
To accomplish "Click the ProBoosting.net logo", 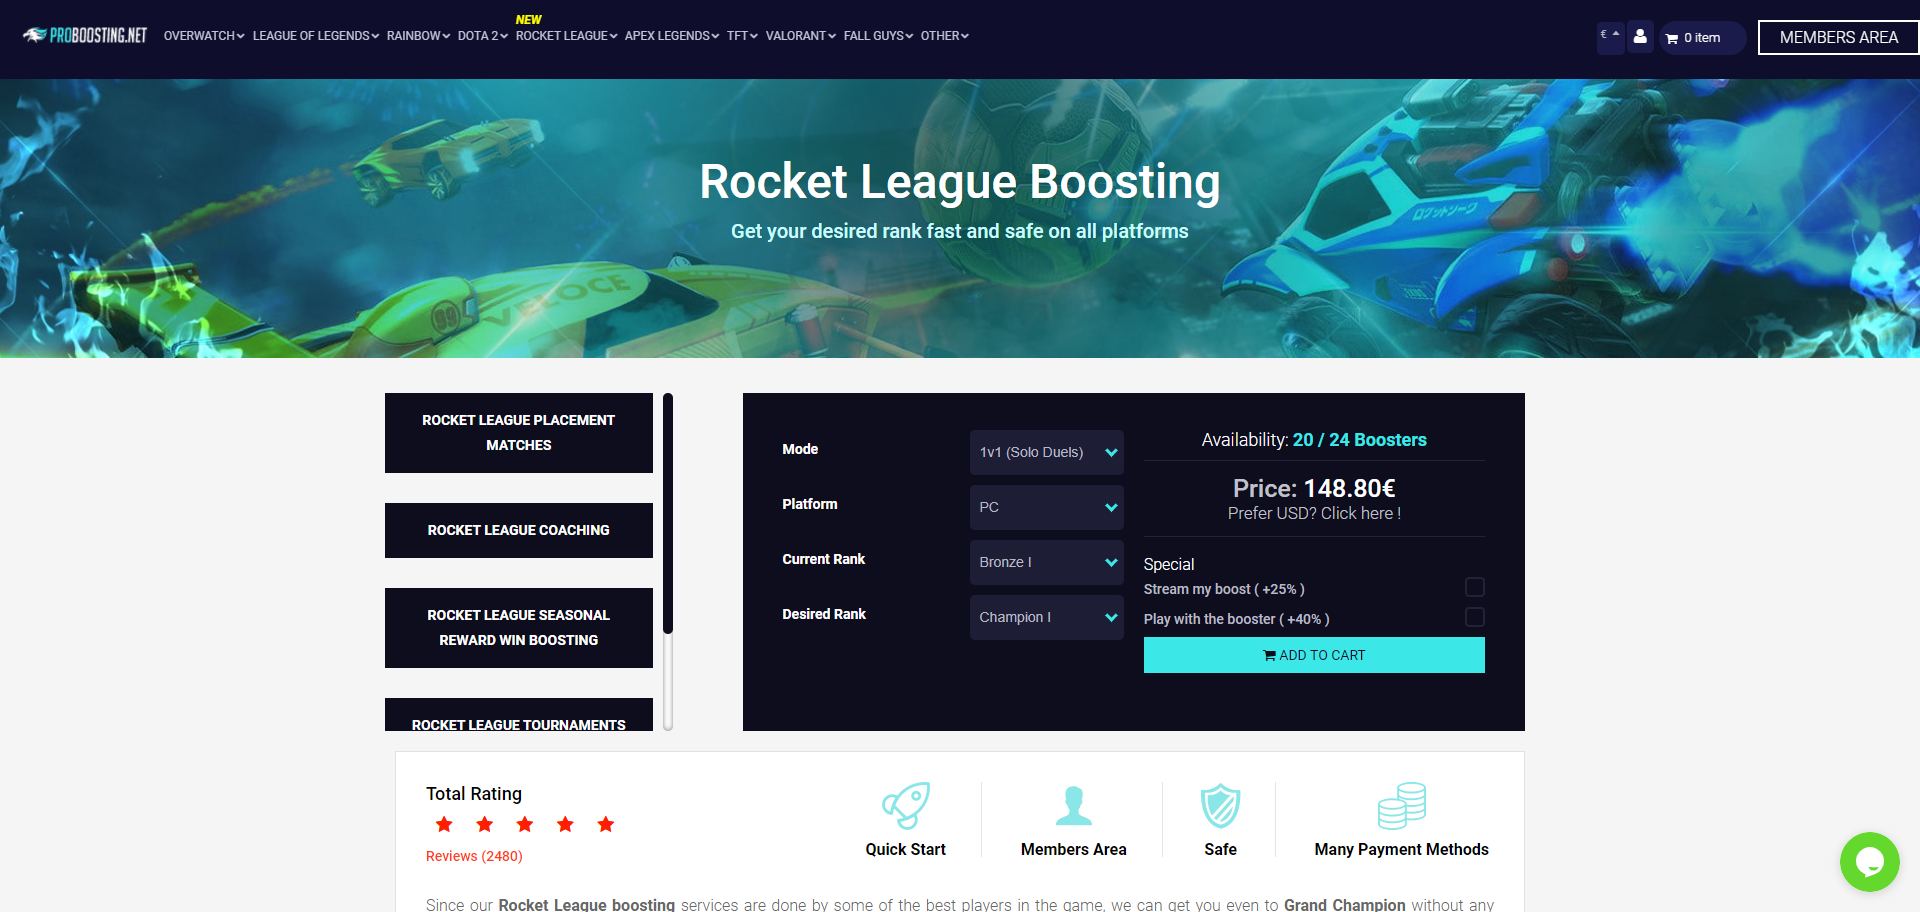I will click(85, 35).
